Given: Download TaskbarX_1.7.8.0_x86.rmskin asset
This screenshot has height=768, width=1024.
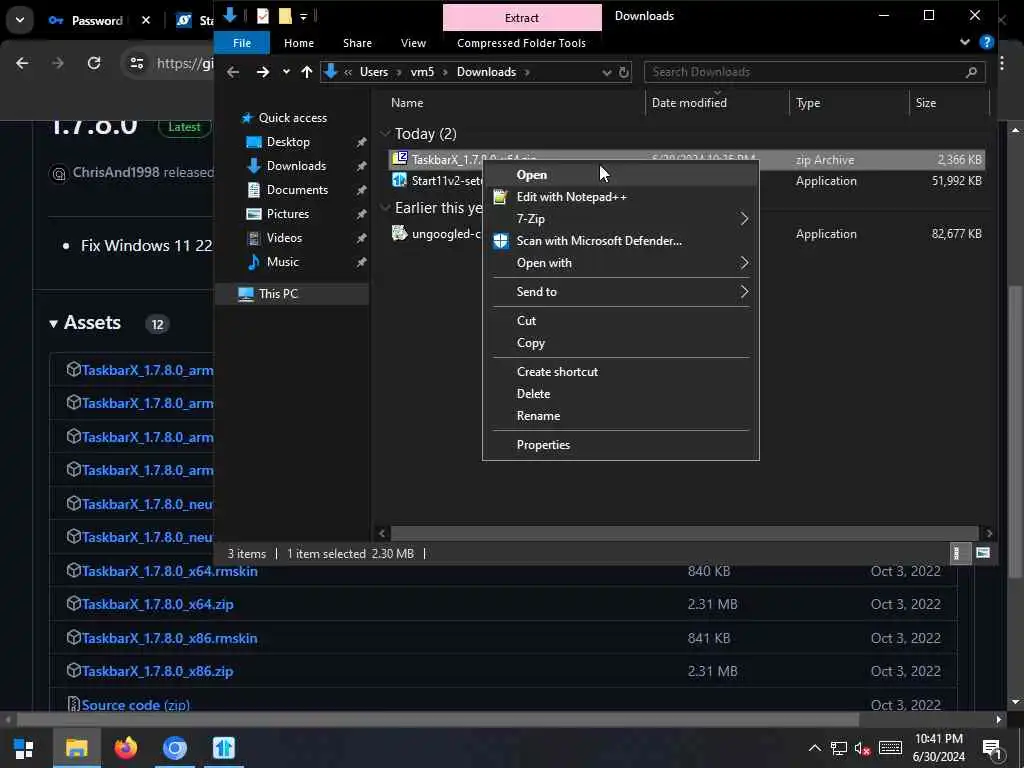Looking at the screenshot, I should pyautogui.click(x=169, y=638).
